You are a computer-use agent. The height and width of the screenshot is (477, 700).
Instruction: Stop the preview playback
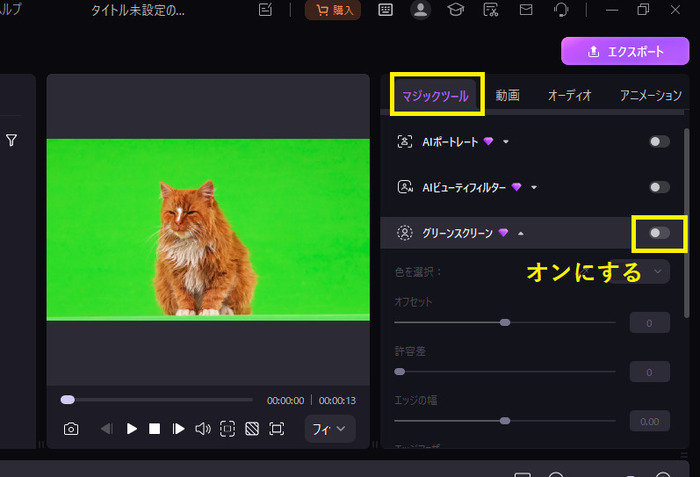[154, 429]
